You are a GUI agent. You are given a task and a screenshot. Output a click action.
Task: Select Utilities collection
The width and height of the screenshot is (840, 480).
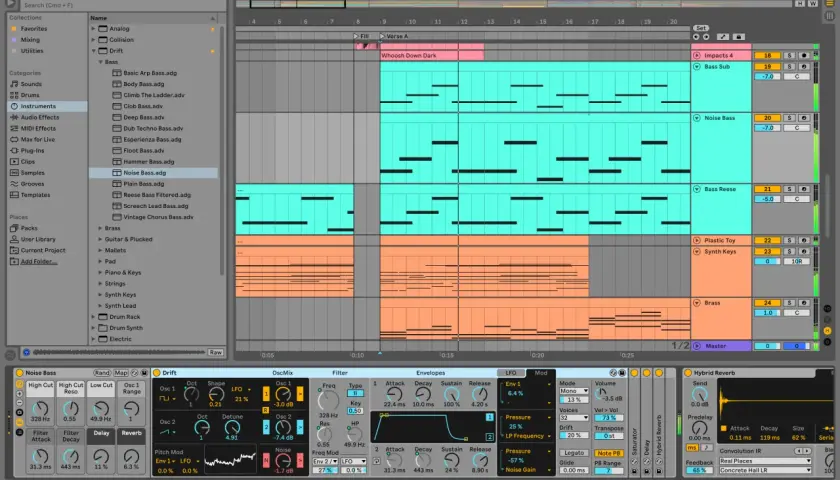[x=27, y=51]
